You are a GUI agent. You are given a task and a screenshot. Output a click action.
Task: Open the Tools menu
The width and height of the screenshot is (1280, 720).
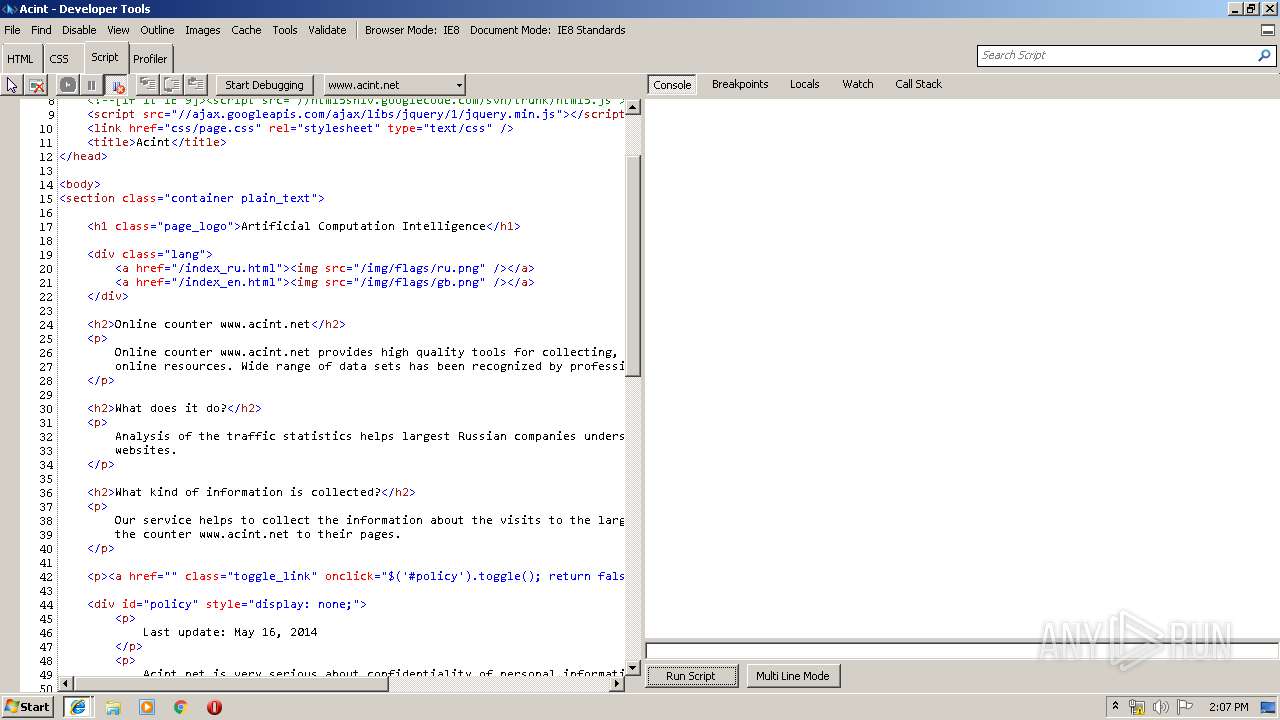285,30
